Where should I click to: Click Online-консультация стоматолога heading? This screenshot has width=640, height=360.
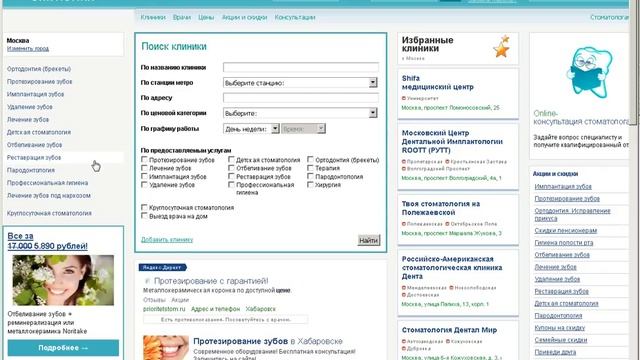(581, 118)
